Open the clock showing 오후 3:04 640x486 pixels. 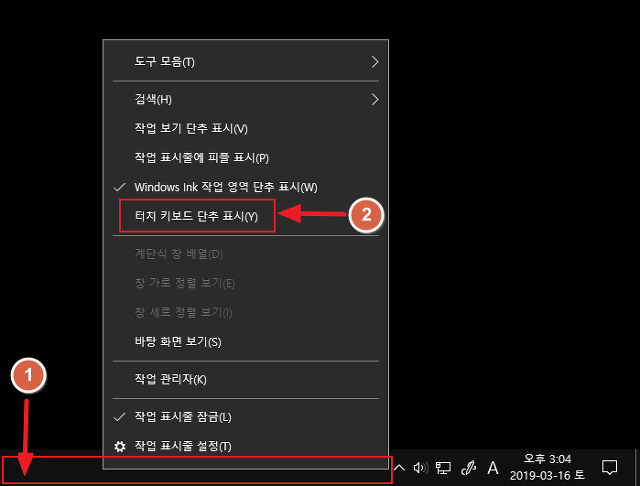pos(547,468)
